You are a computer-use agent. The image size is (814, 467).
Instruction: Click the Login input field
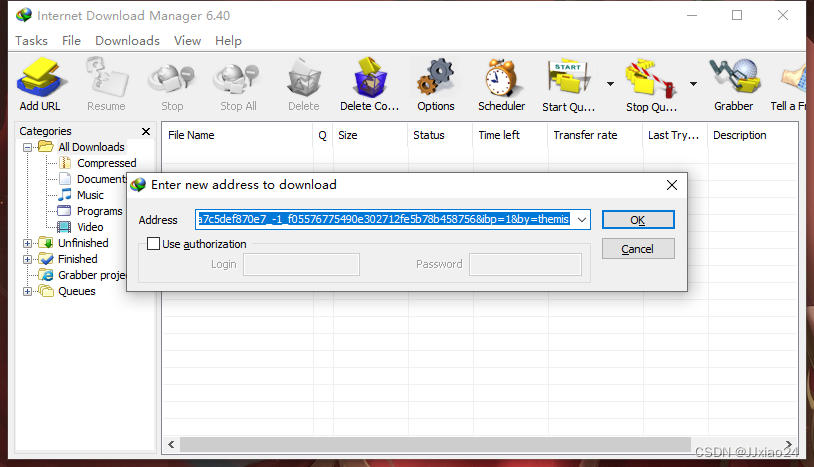[x=302, y=265]
